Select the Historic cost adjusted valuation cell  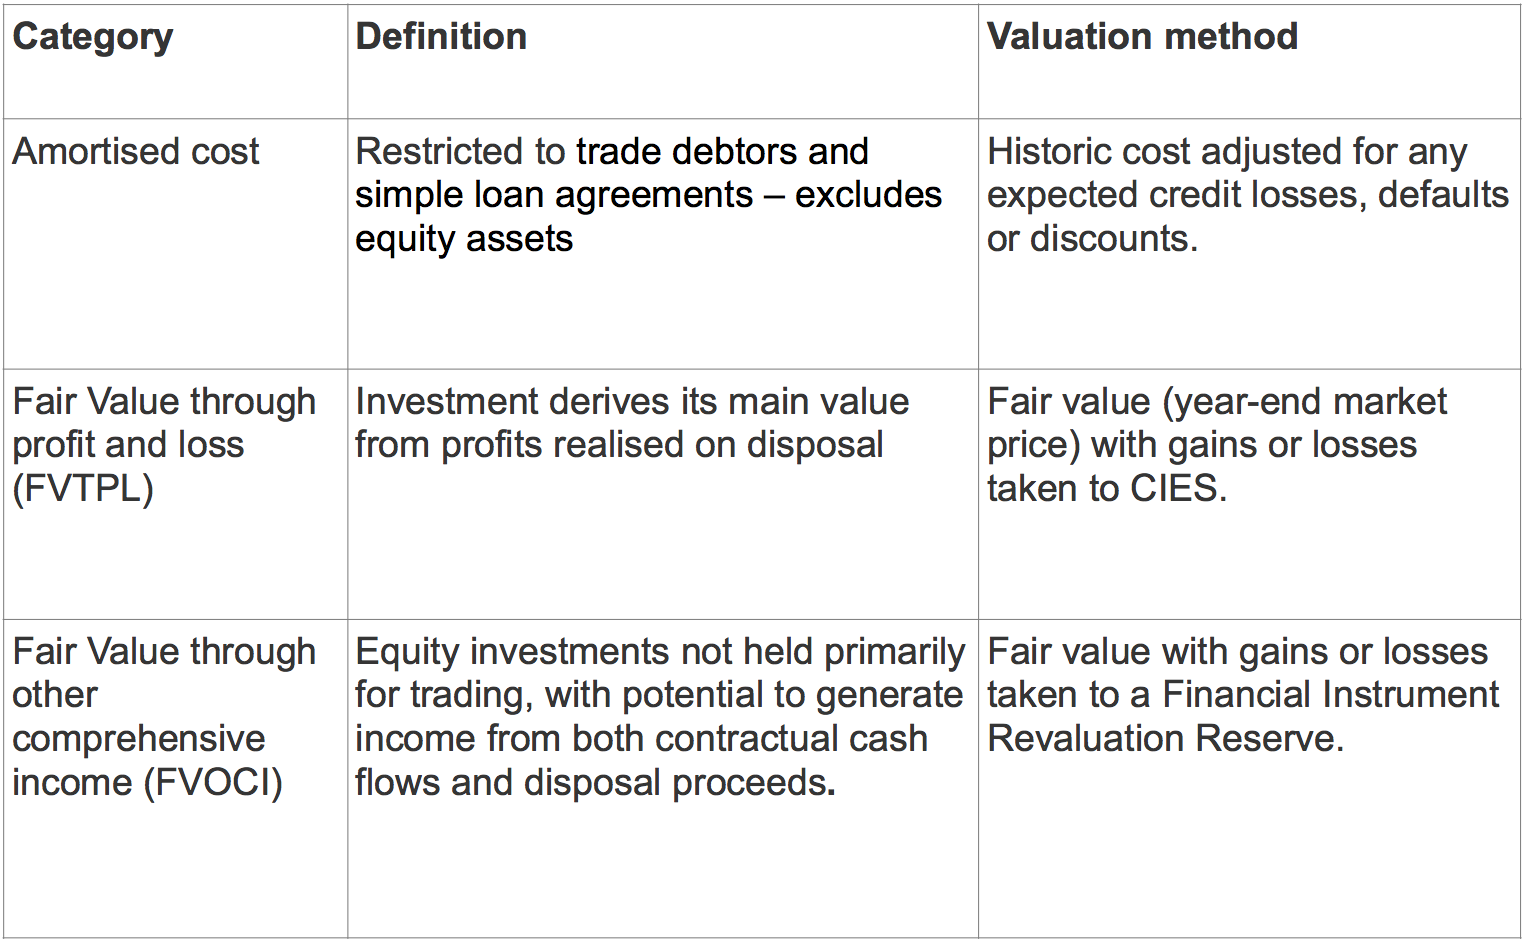pos(1249,244)
